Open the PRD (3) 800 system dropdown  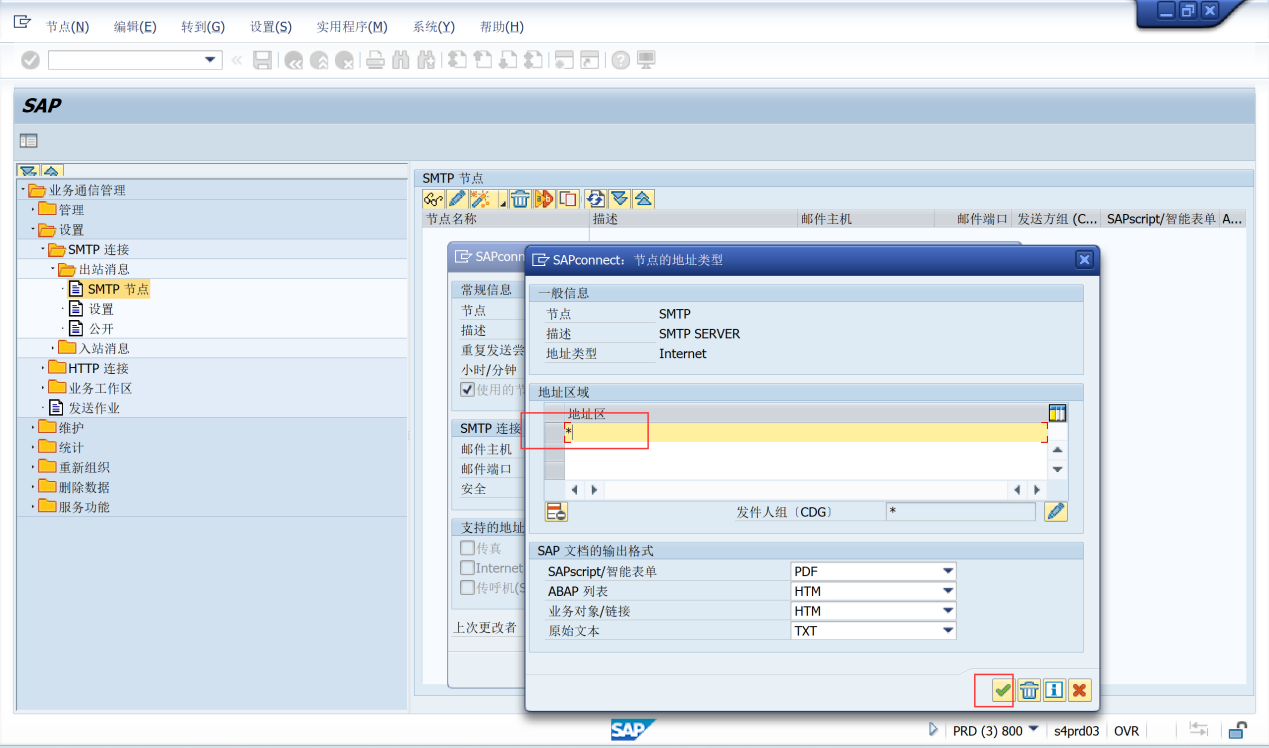[x=1033, y=730]
